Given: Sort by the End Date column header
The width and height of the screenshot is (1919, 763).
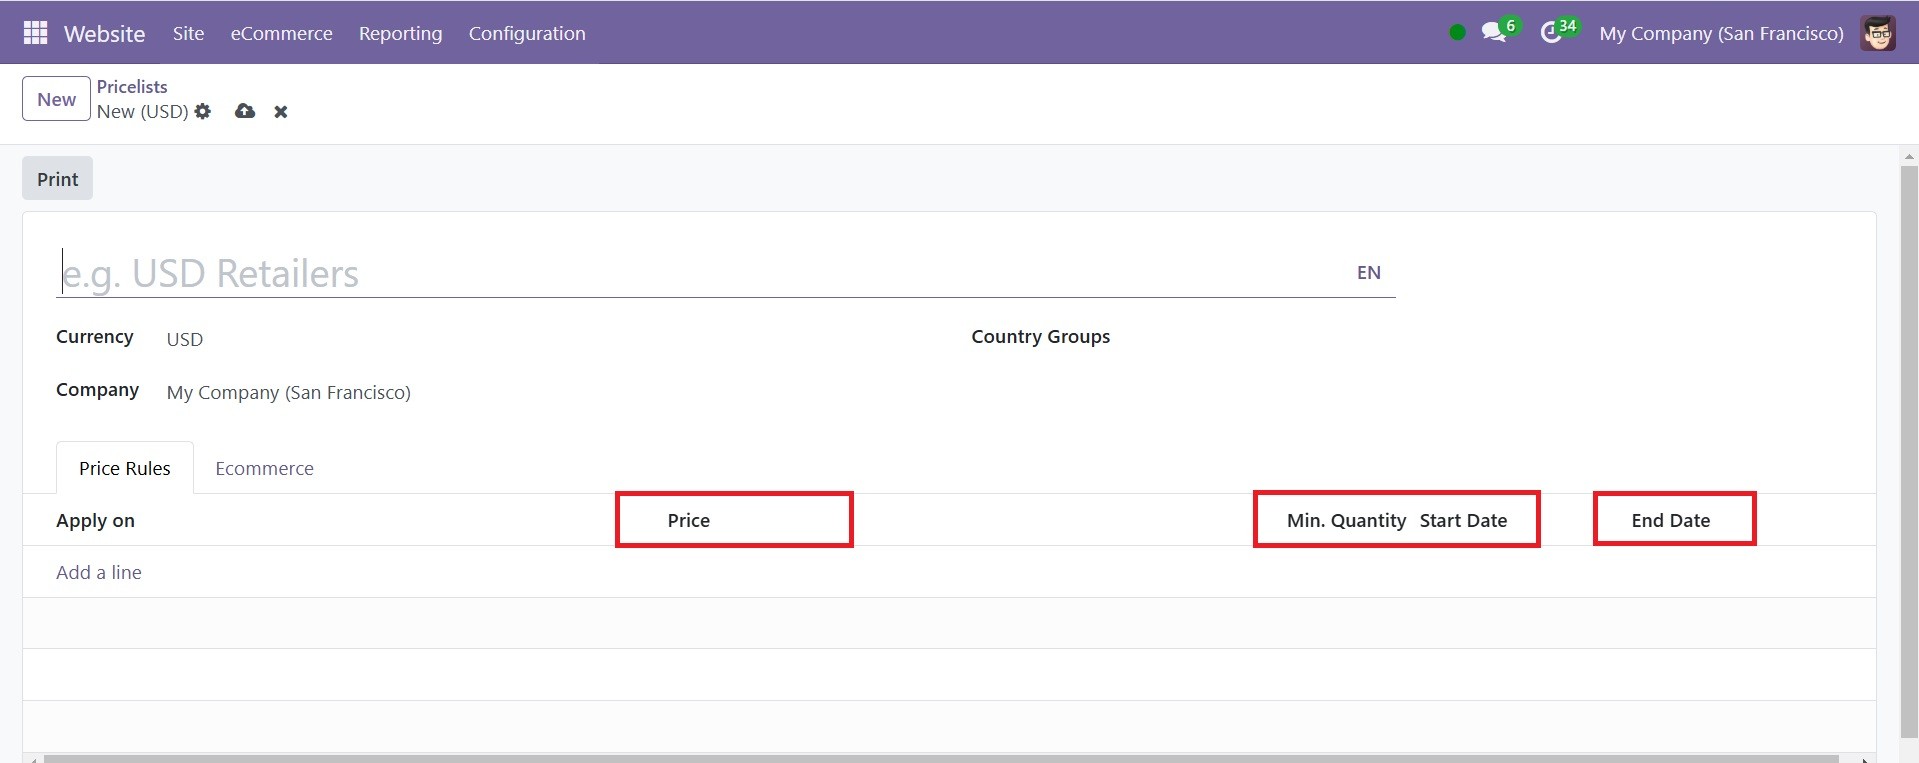Looking at the screenshot, I should (x=1671, y=520).
